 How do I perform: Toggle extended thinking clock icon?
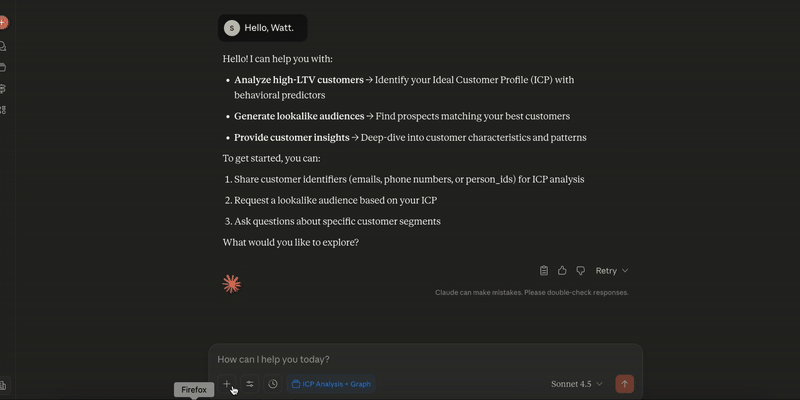pyautogui.click(x=273, y=384)
